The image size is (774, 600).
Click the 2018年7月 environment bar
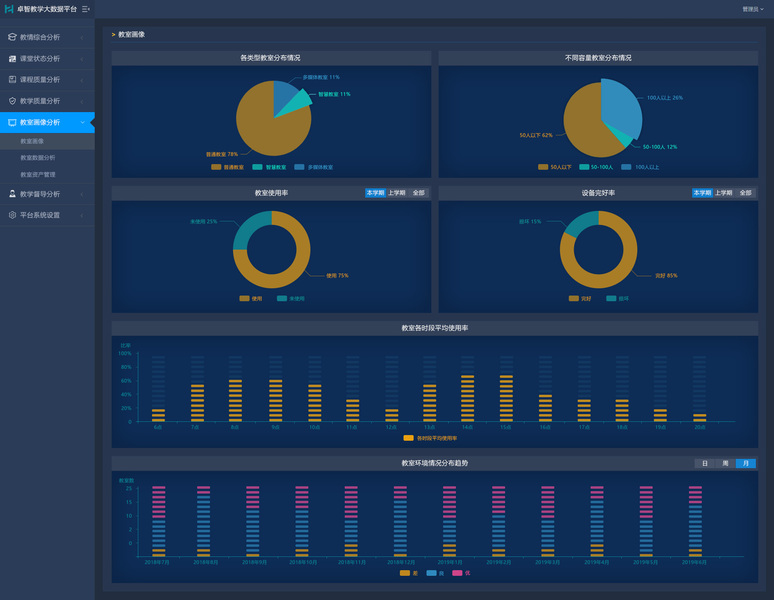pos(158,521)
